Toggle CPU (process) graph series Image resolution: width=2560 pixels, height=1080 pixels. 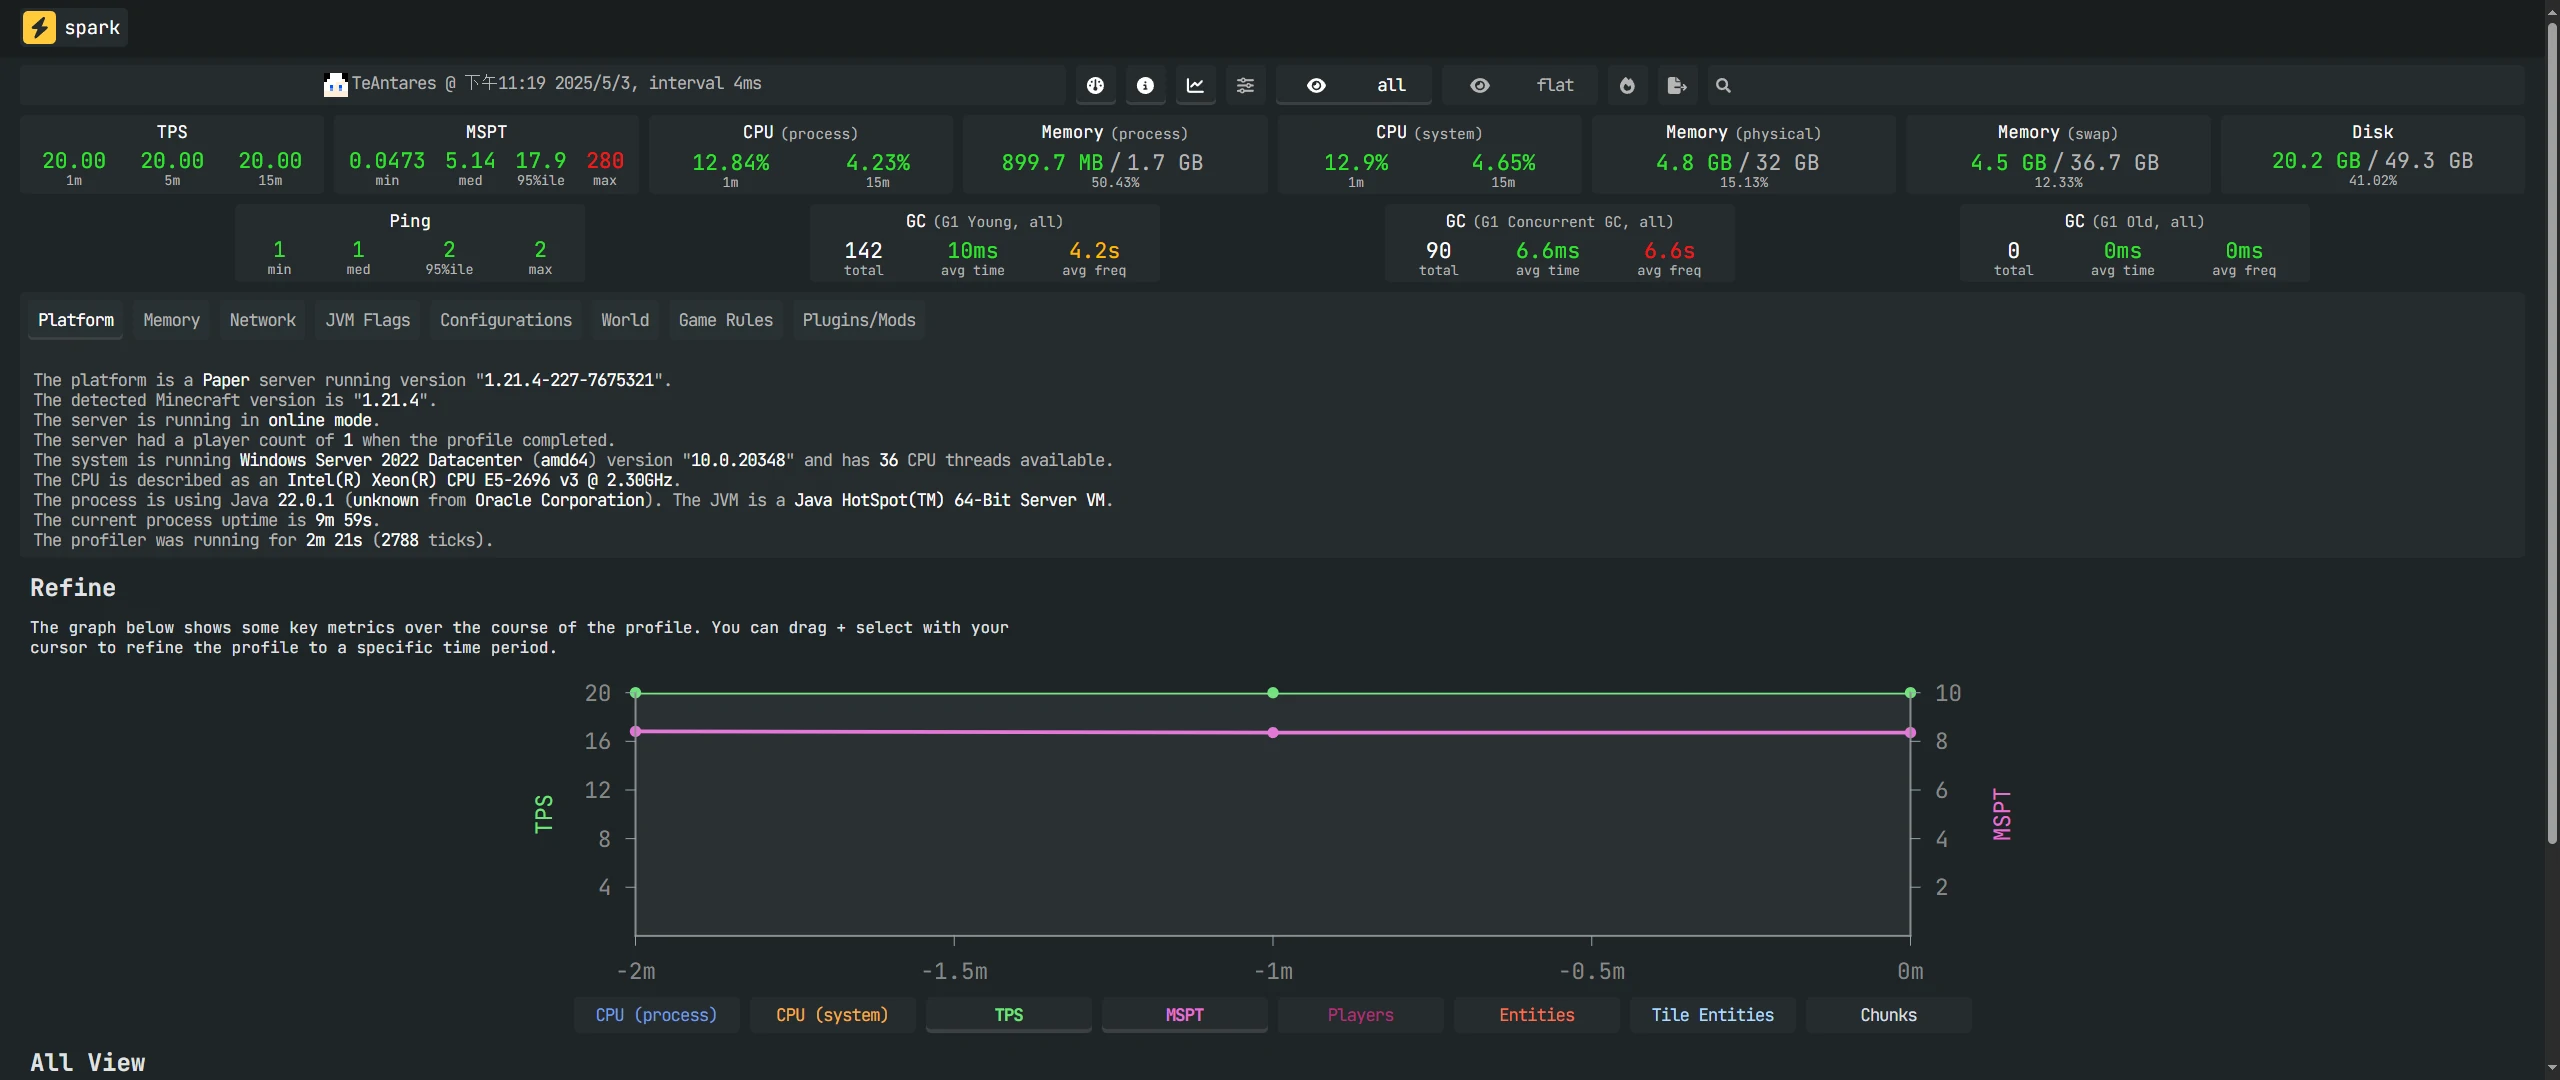[x=656, y=1015]
